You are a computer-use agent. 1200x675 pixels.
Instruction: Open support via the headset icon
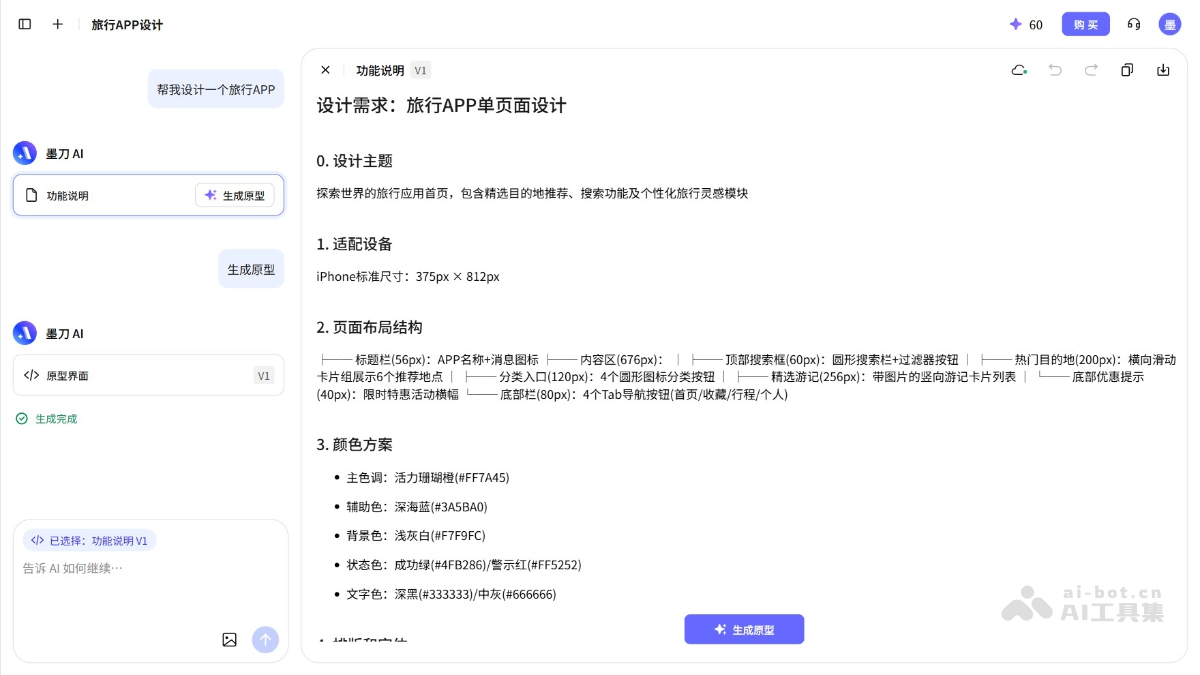tap(1133, 24)
